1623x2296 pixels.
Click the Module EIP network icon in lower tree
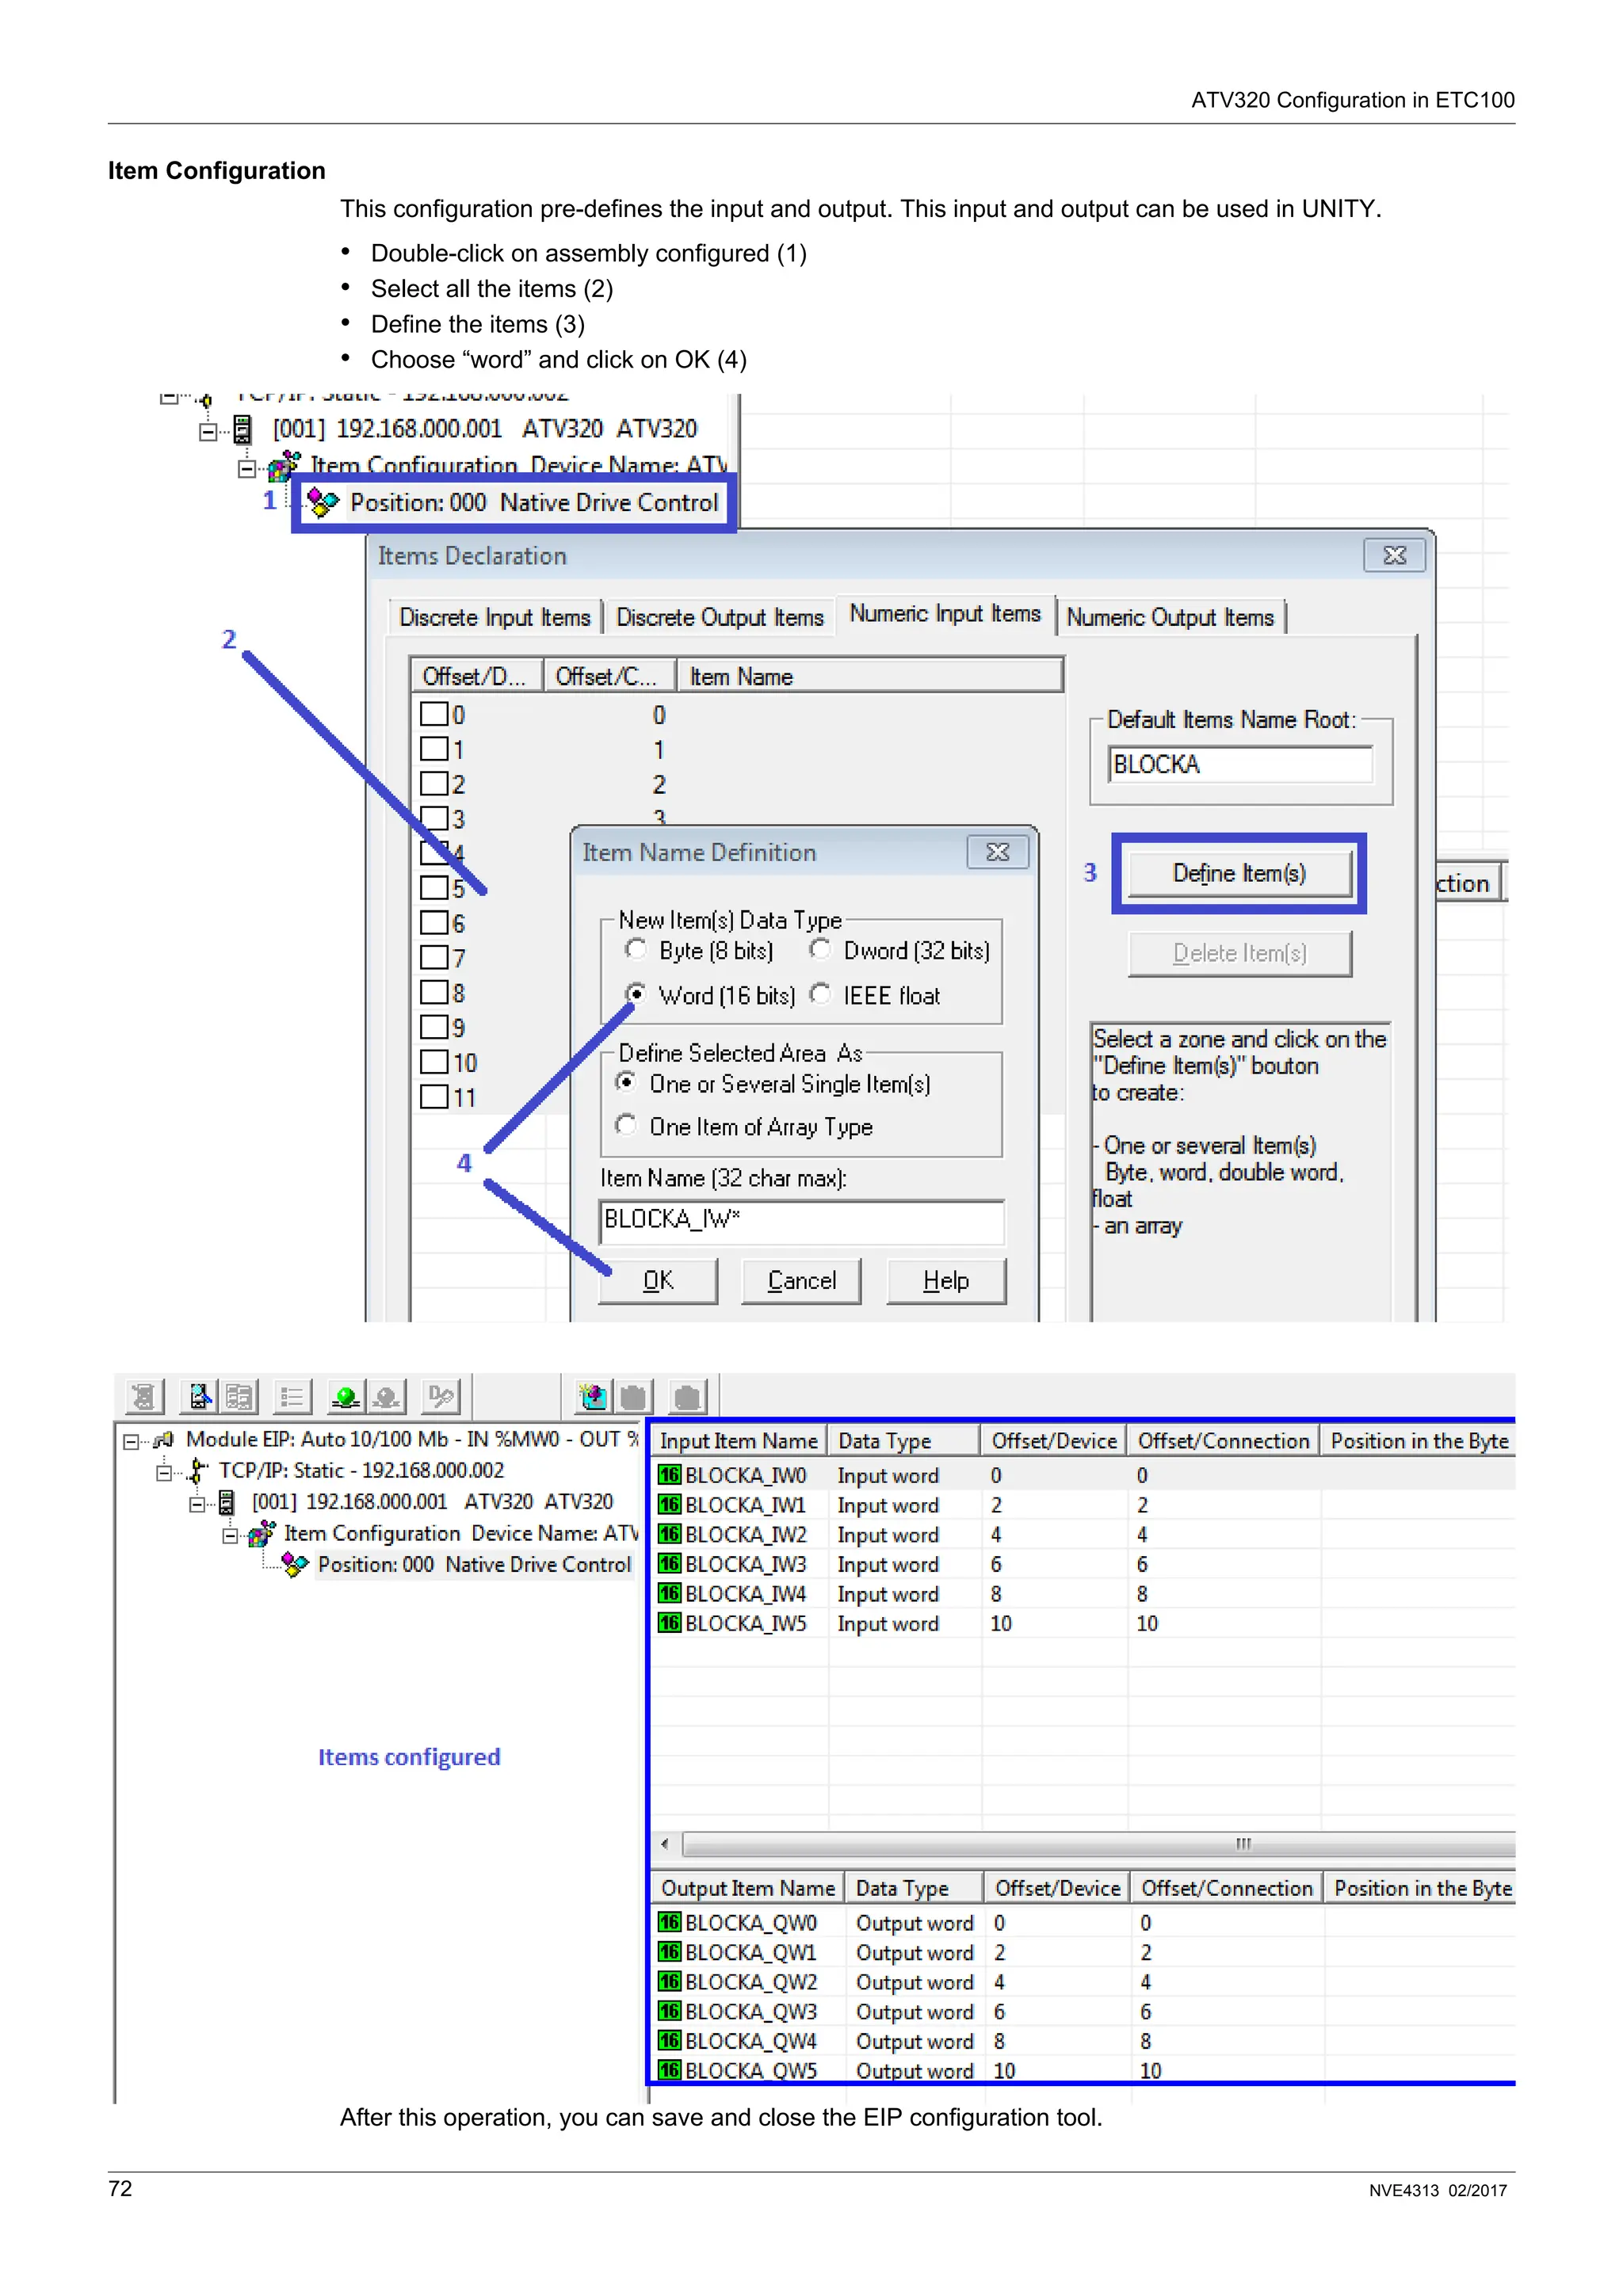[163, 1440]
